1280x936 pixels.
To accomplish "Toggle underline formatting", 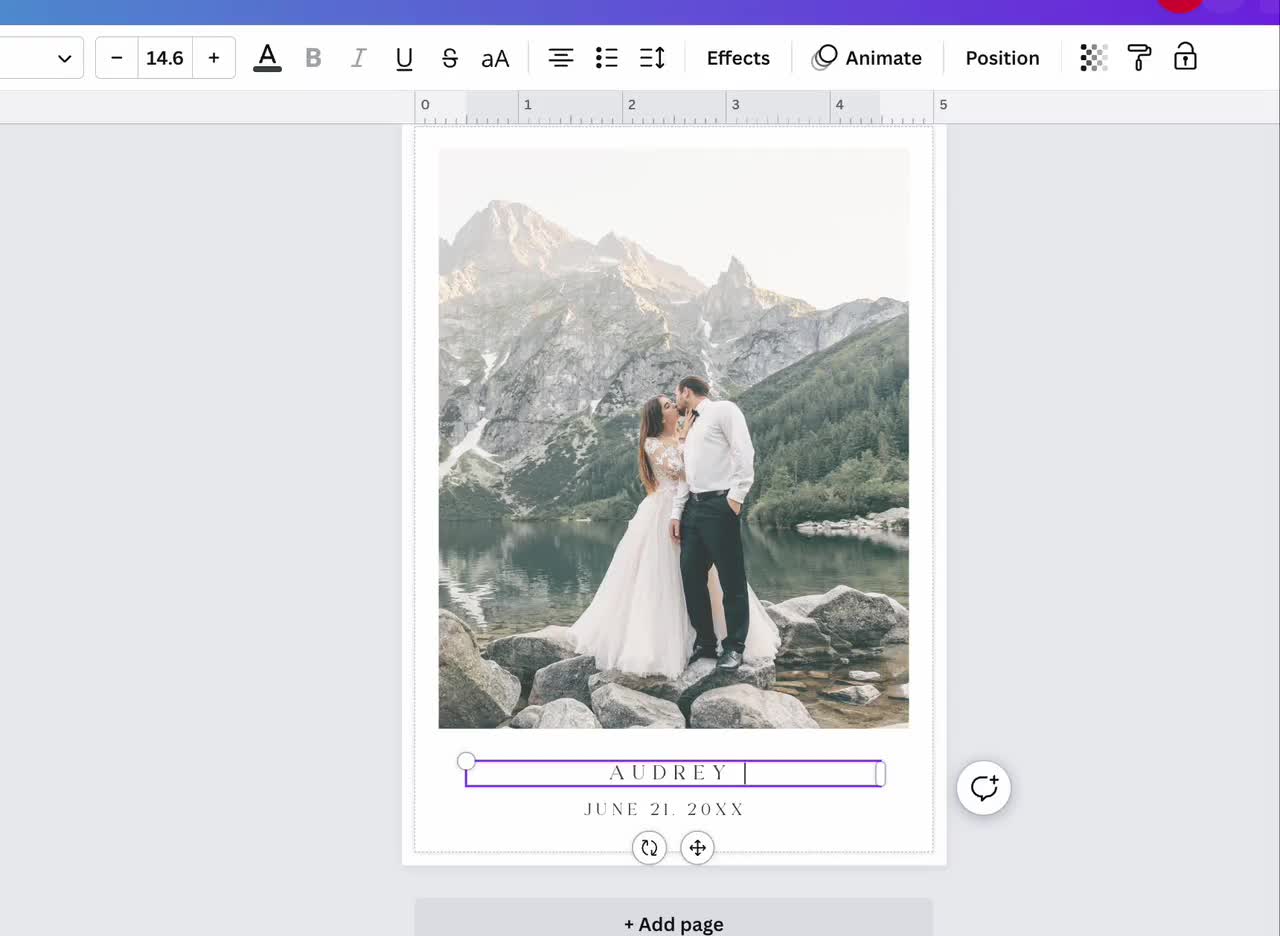I will (404, 58).
